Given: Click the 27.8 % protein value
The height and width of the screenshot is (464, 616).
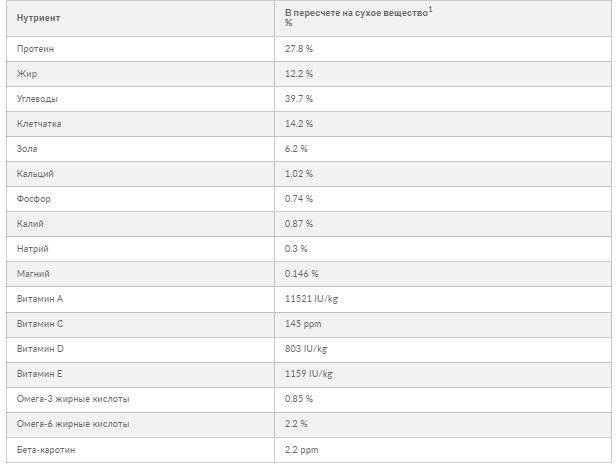Looking at the screenshot, I should (299, 49).
